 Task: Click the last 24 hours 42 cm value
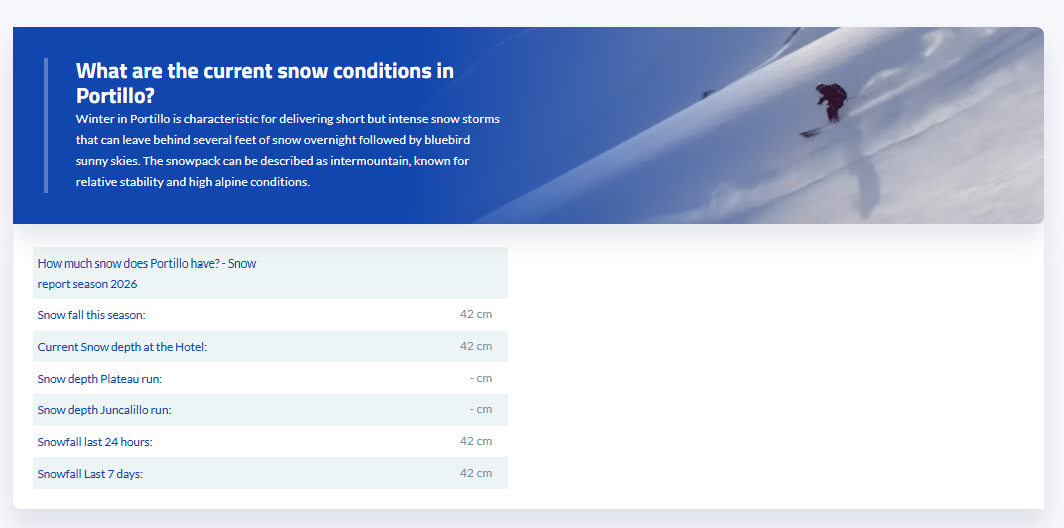coord(476,441)
